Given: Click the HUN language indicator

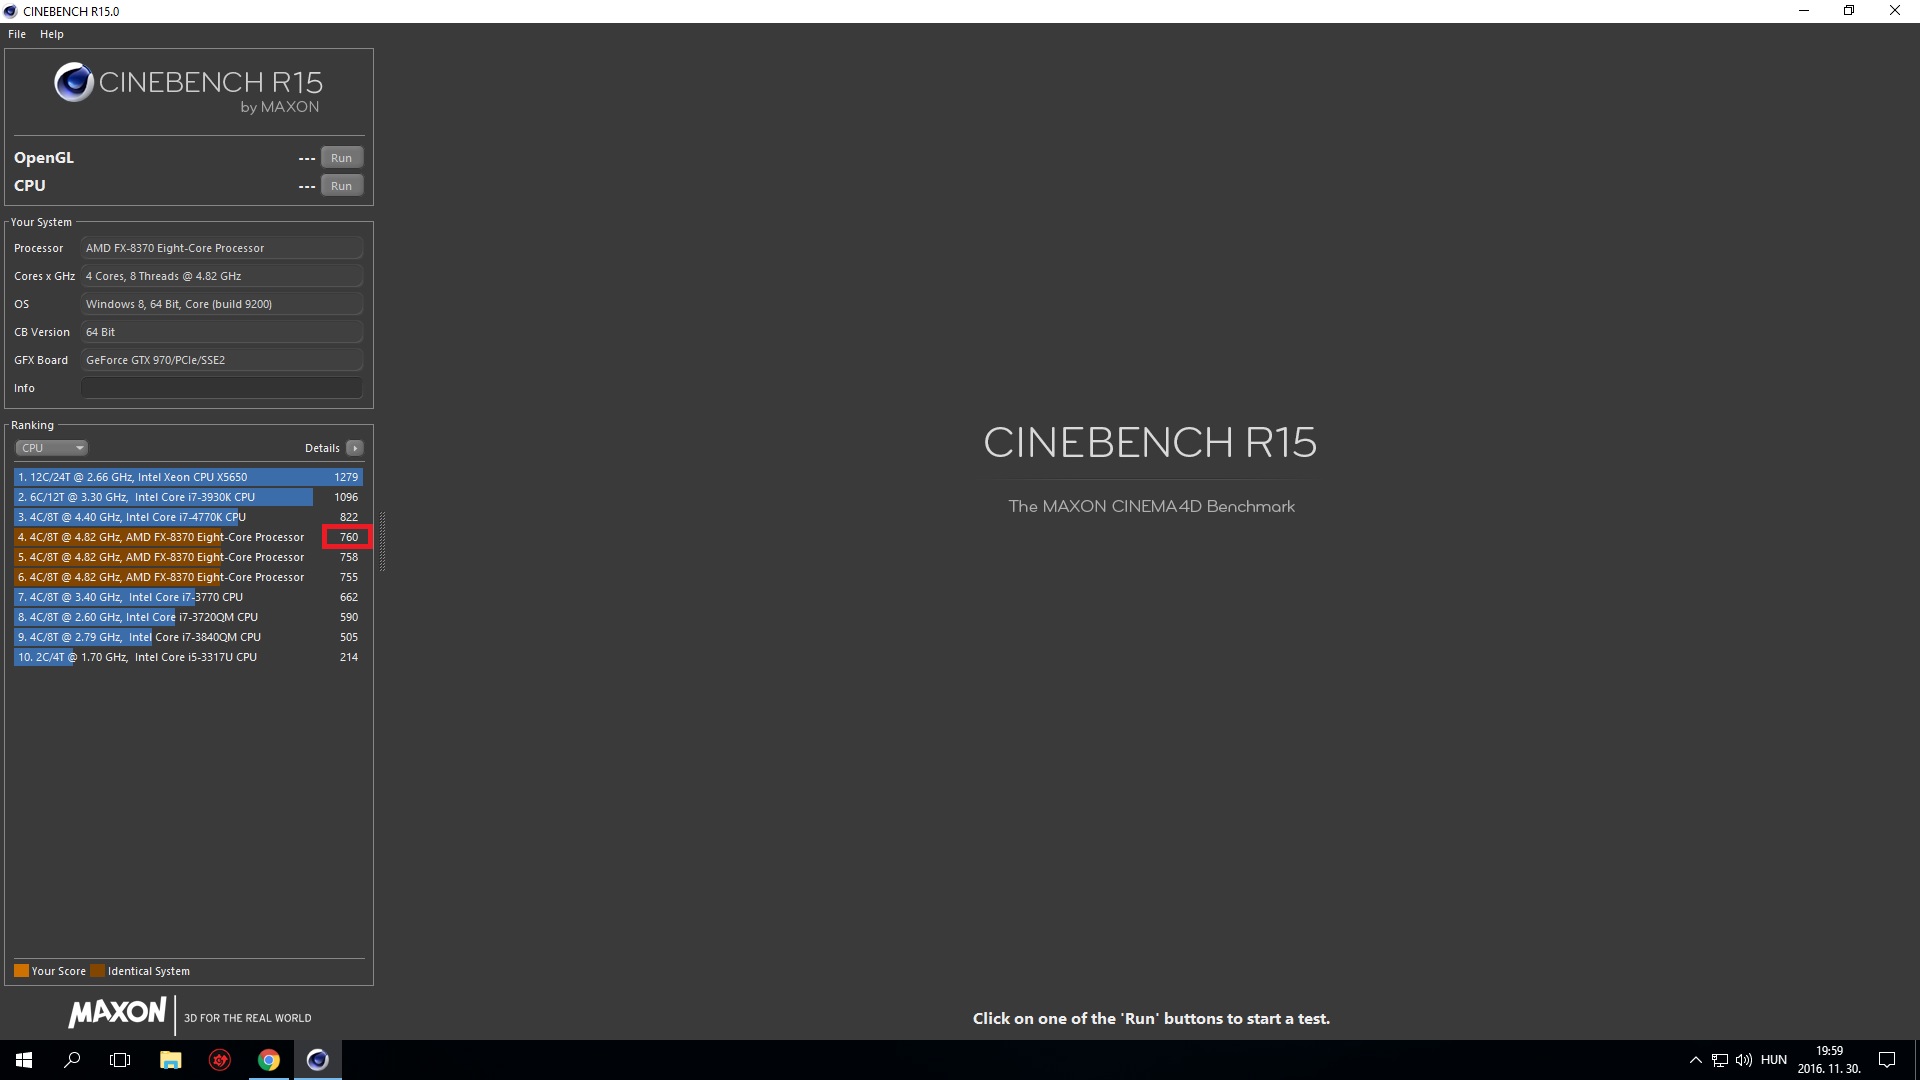Looking at the screenshot, I should pyautogui.click(x=1774, y=1060).
